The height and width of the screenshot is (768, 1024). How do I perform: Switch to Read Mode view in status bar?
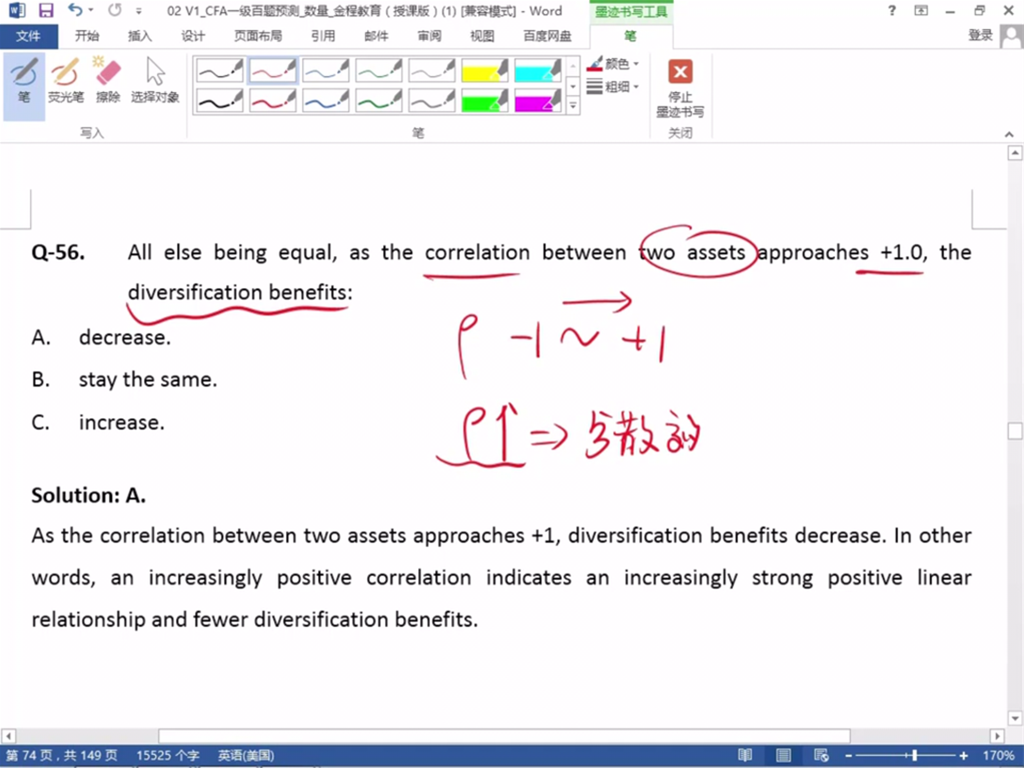point(745,756)
